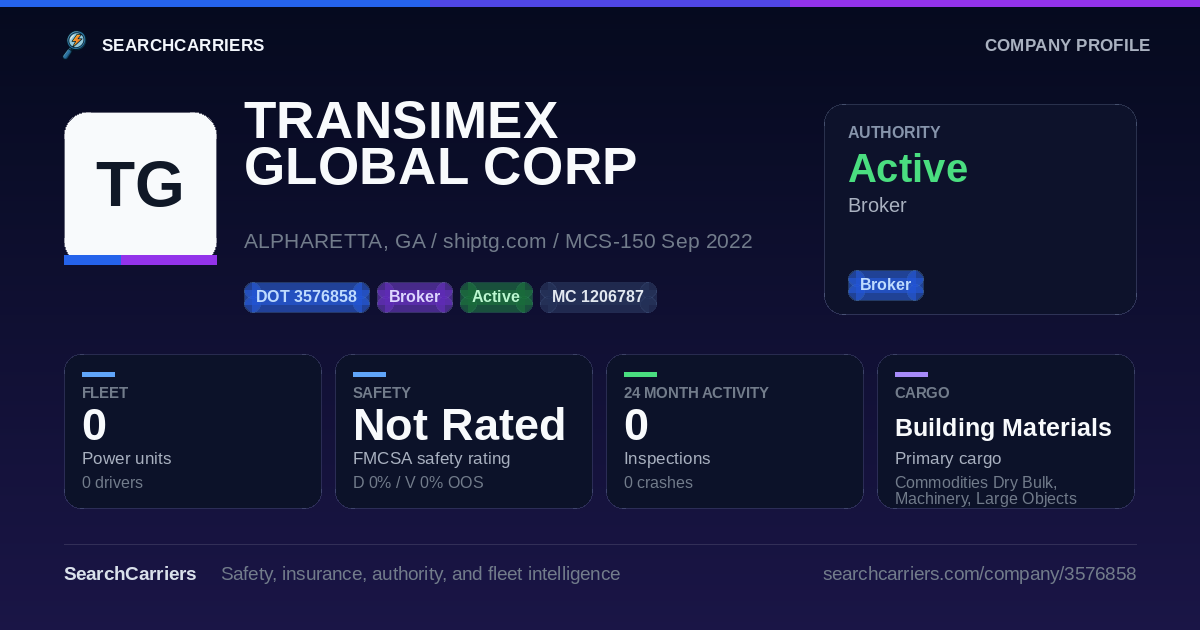Screen dimensions: 1200x630
Task: Click the Power units text in Fleet card
Action: click(126, 459)
